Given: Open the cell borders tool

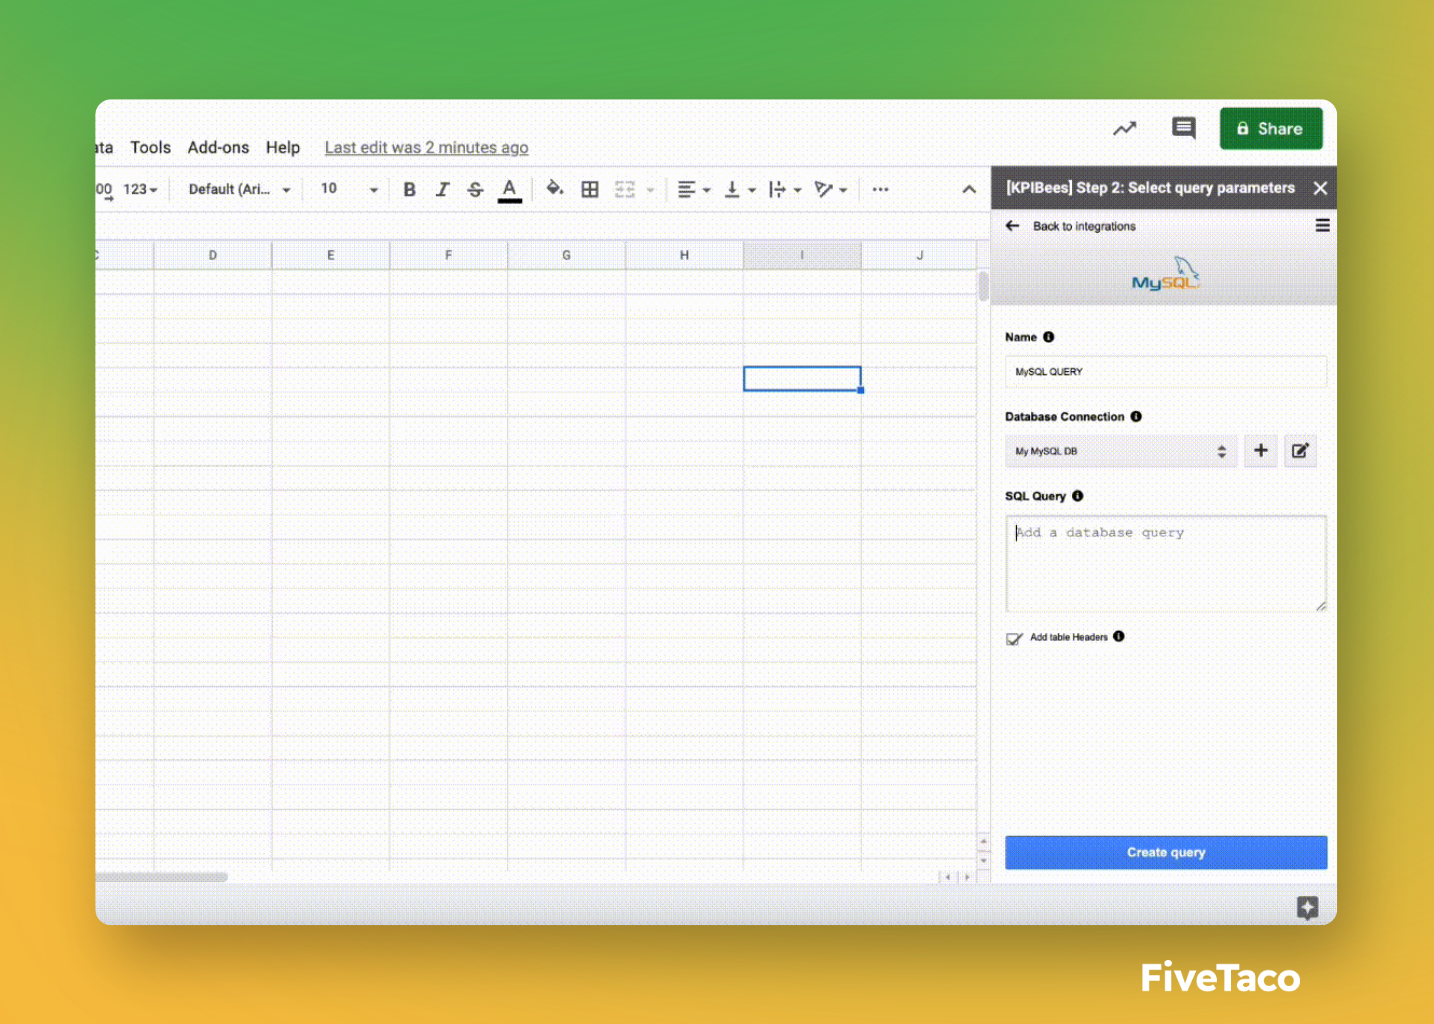Looking at the screenshot, I should [x=590, y=189].
